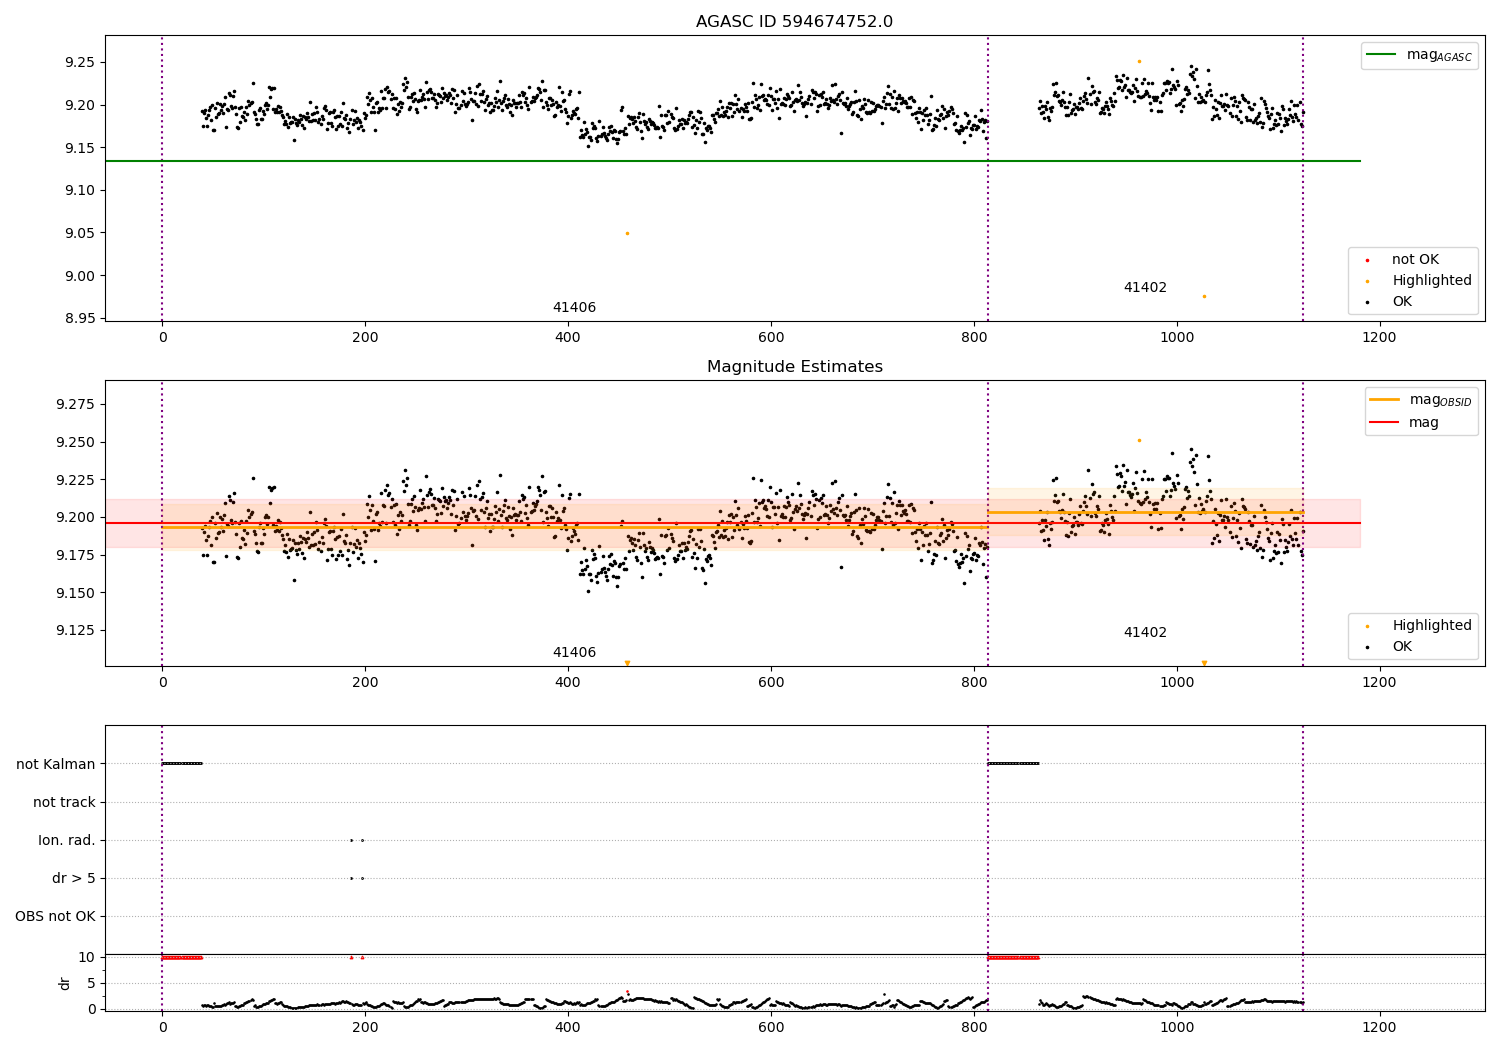Click the 'Ion. rad.' axis label
The image size is (1500, 1050).
pyautogui.click(x=67, y=840)
